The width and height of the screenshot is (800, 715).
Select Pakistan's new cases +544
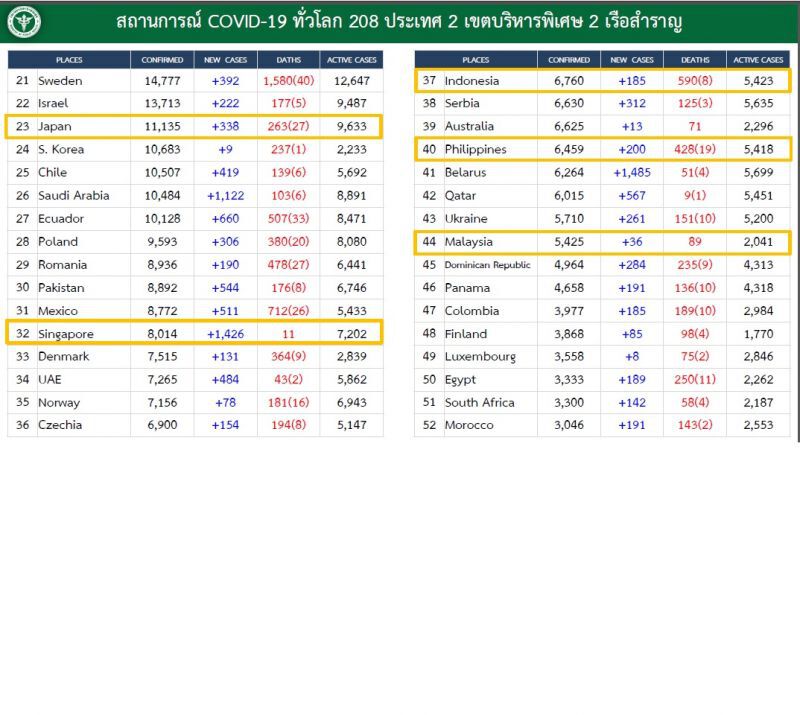(x=226, y=287)
